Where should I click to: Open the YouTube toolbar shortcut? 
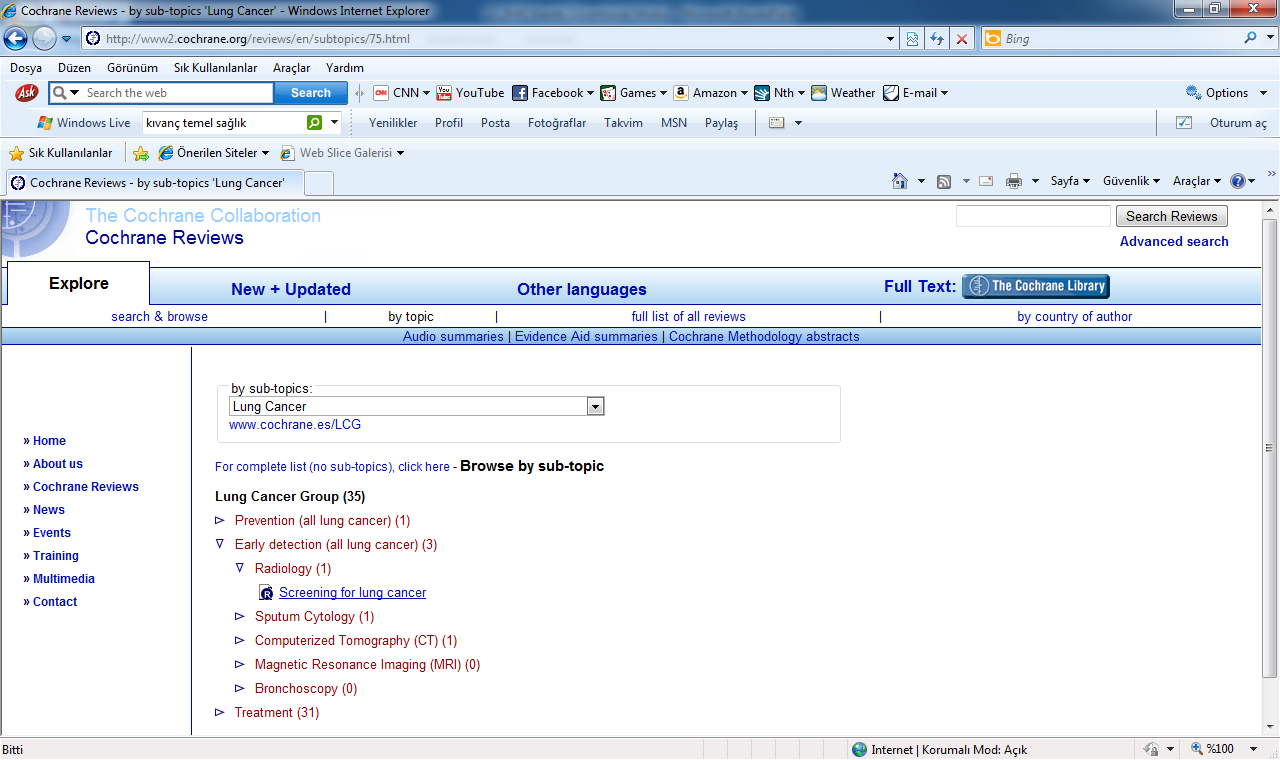[470, 93]
